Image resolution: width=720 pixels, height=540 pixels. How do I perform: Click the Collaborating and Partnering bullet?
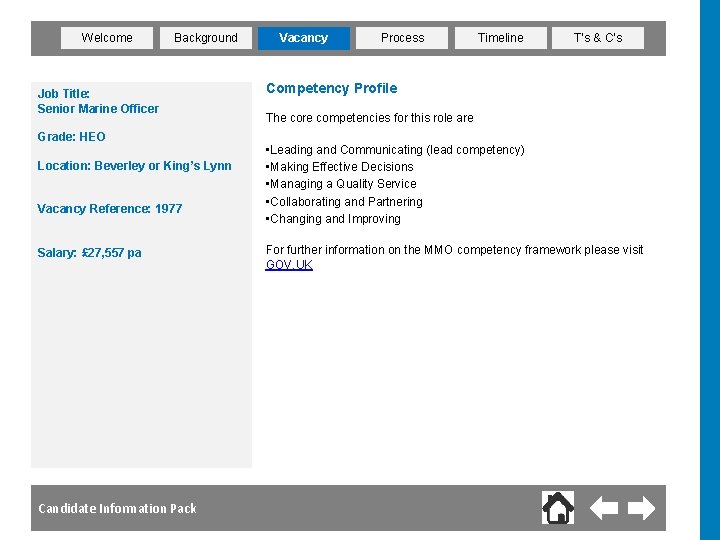point(344,202)
